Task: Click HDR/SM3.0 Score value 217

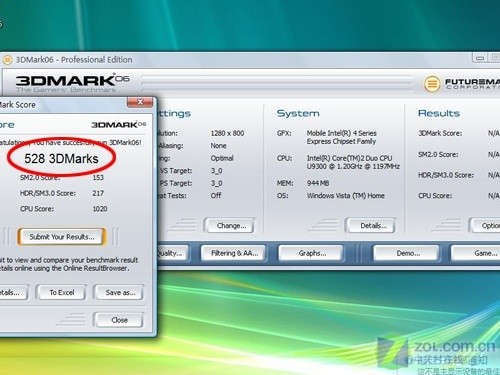Action: coord(98,193)
